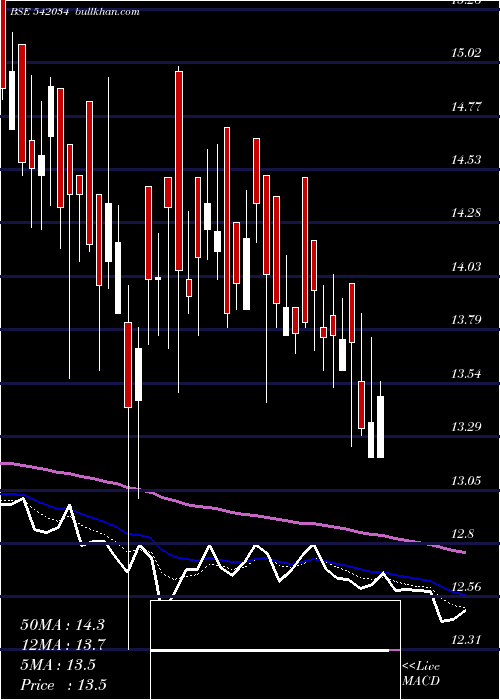The image size is (500, 700).
Task: Click the 13.79 price axis label
Action: click(x=467, y=320)
